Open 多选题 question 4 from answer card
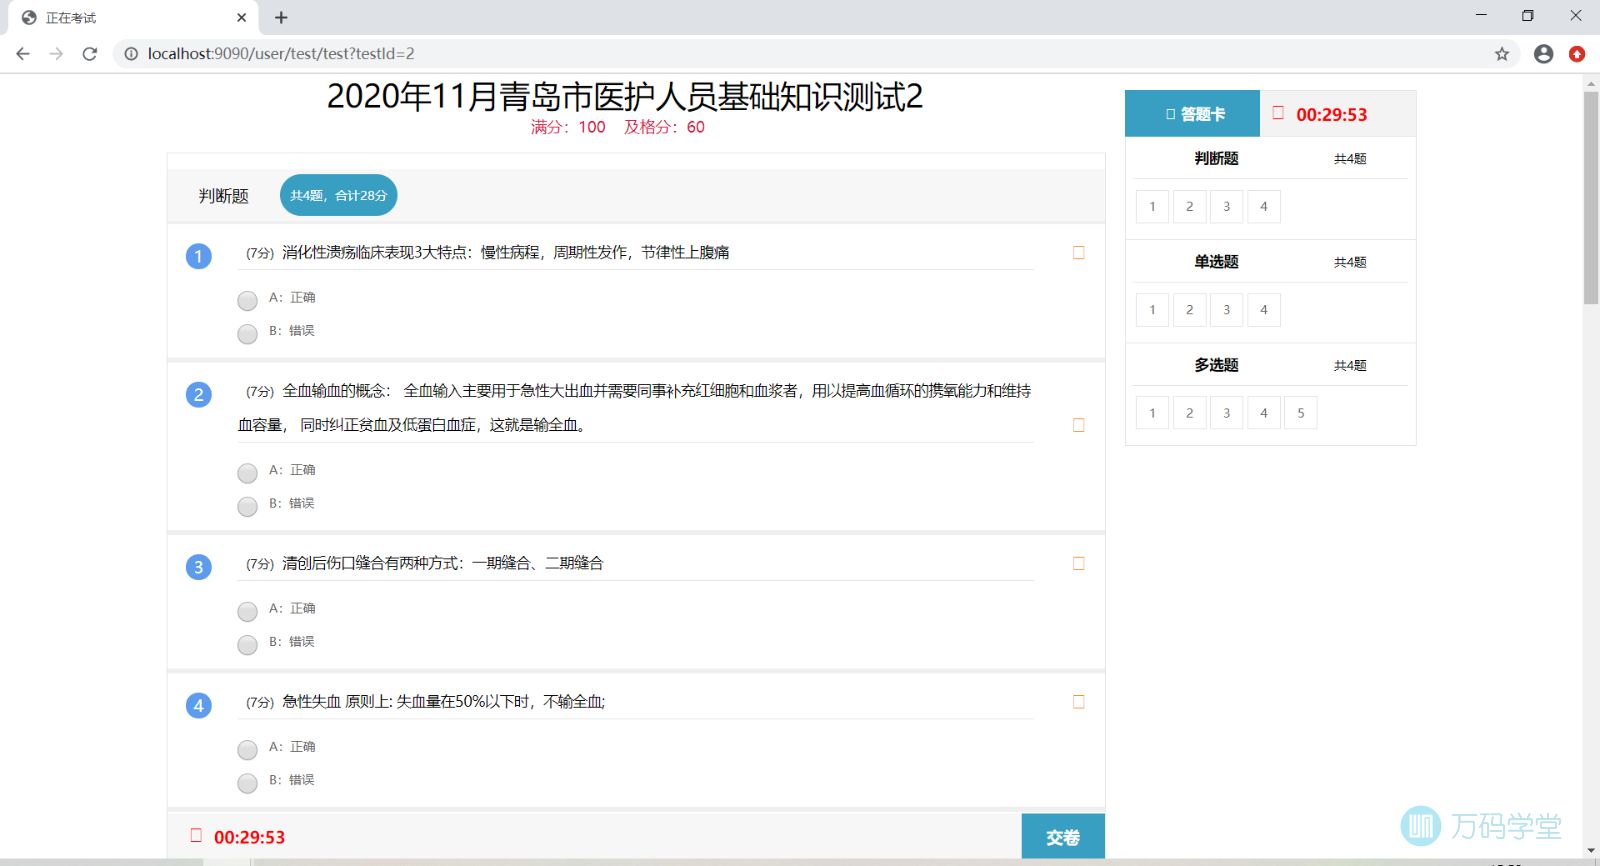The width and height of the screenshot is (1600, 866). (x=1263, y=413)
